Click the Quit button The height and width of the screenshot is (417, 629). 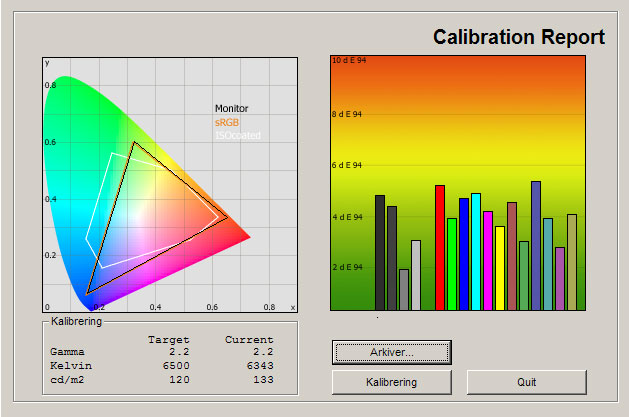point(526,382)
